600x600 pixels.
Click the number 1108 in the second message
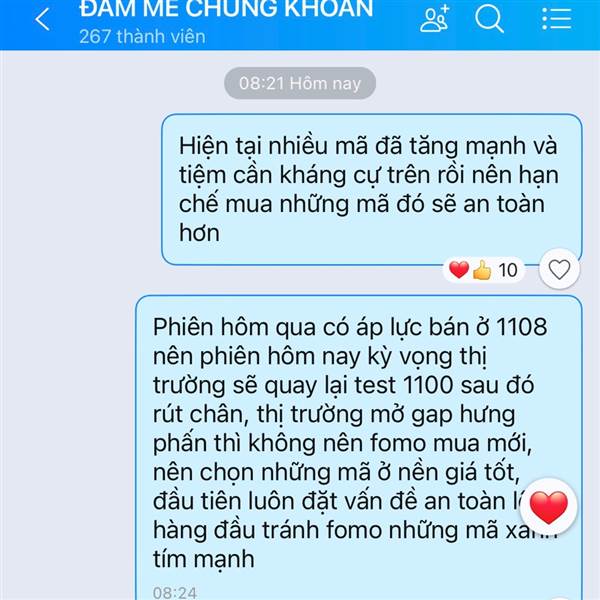[x=522, y=327]
